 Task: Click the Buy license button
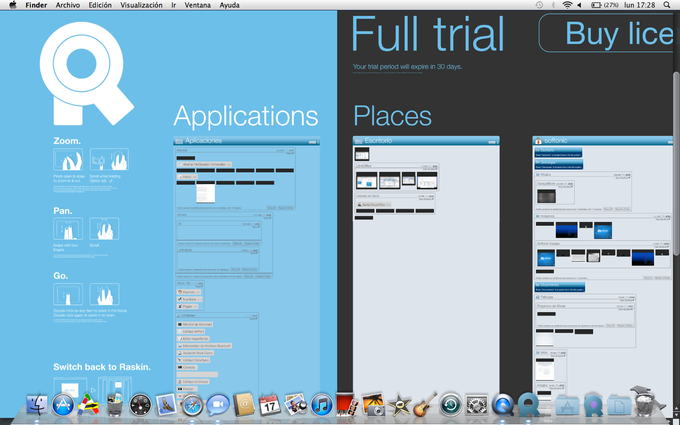pos(606,33)
